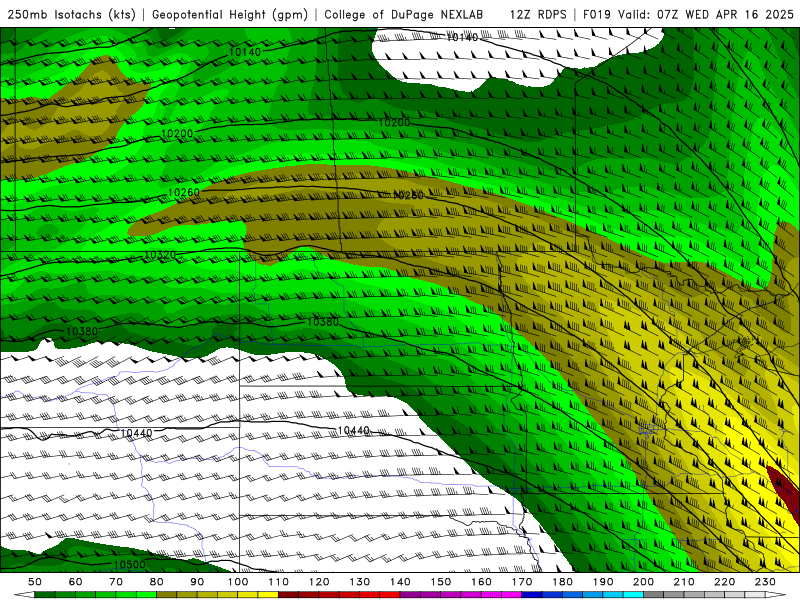Click the magenta swatch left of 170
The image size is (800, 600).
coord(512,595)
